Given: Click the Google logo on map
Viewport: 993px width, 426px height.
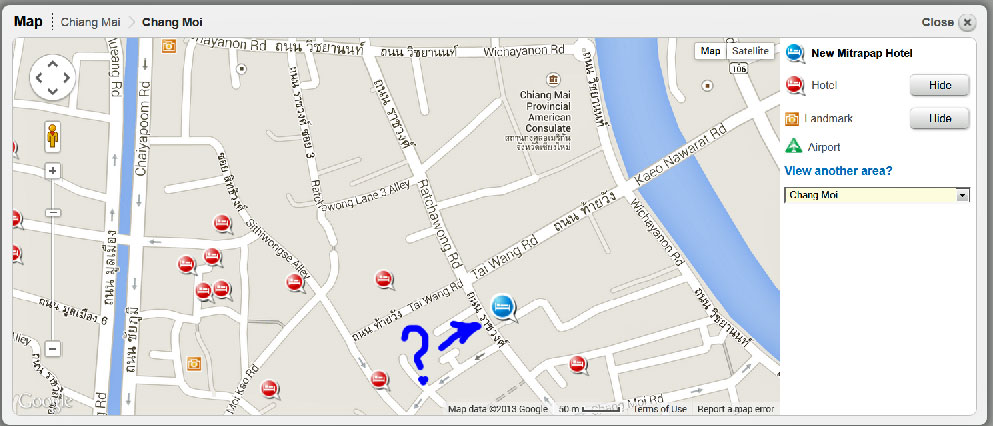Looking at the screenshot, I should tap(44, 400).
